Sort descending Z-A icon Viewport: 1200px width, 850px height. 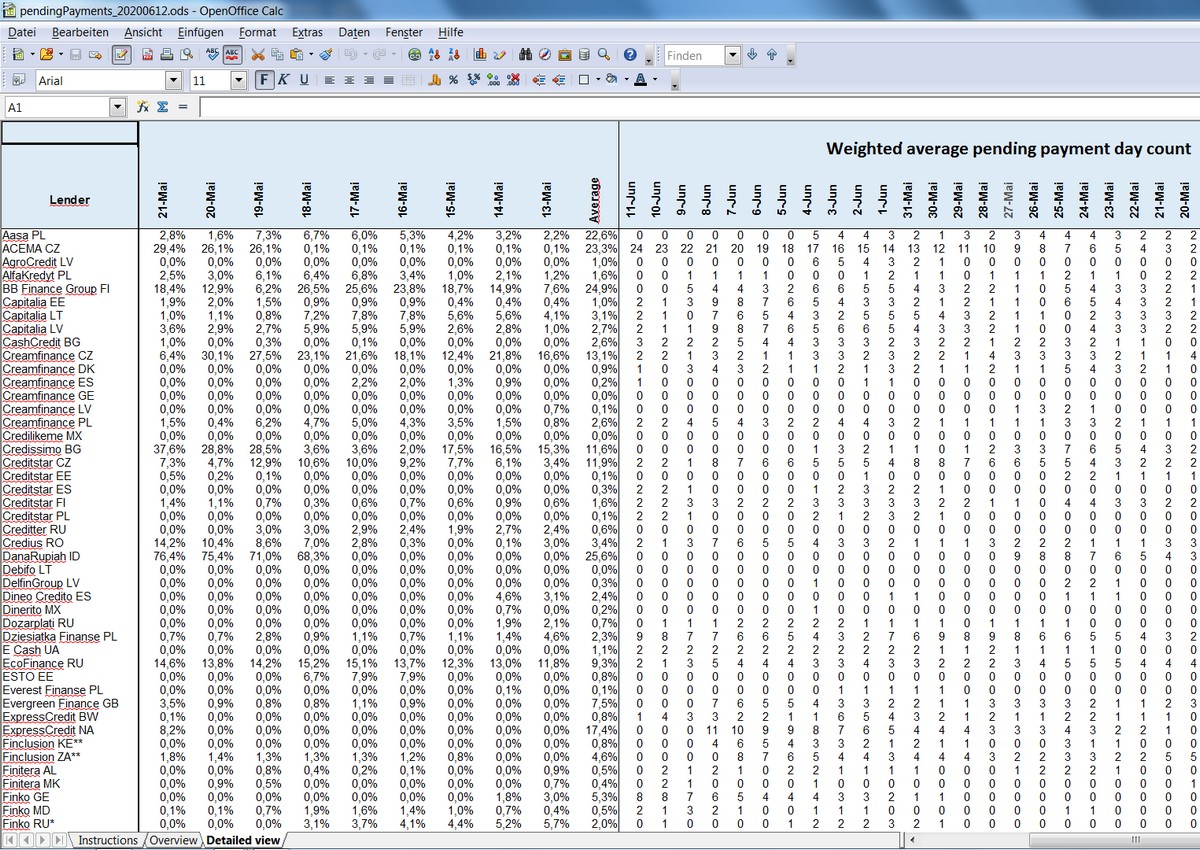454,55
